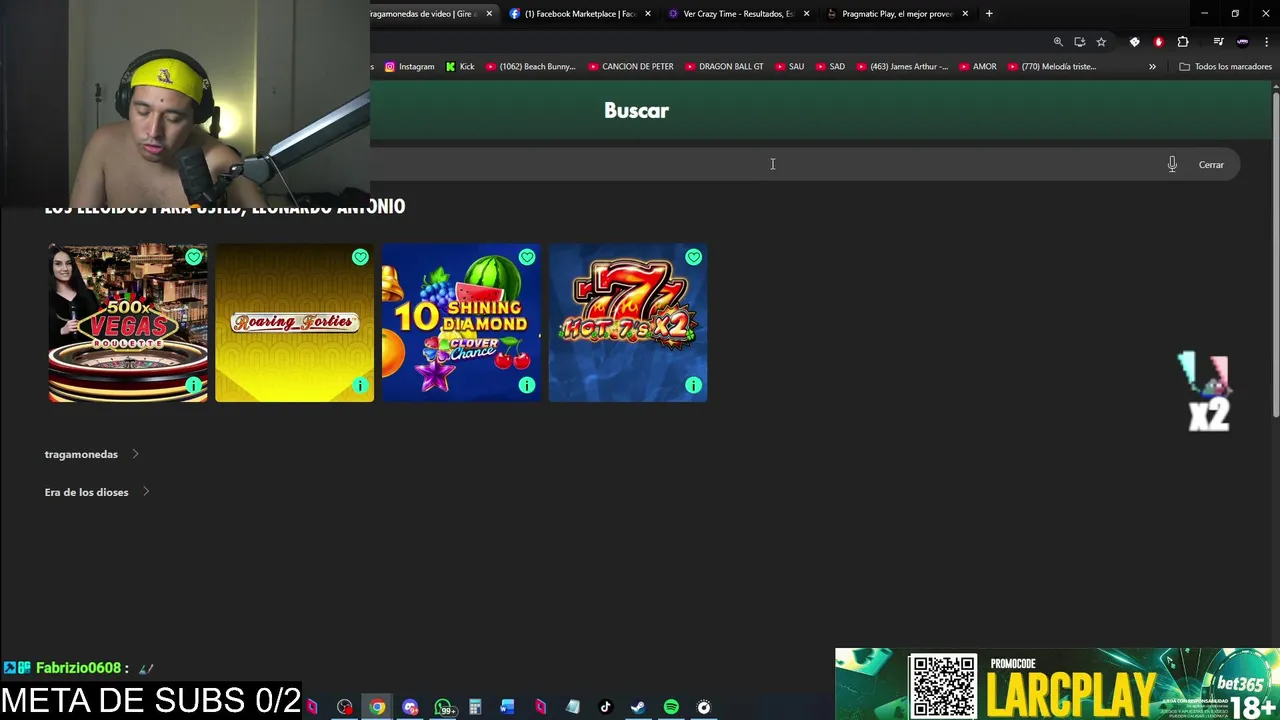The height and width of the screenshot is (720, 1280).
Task: Open the Chrome extensions puzzle icon
Action: (x=1183, y=42)
